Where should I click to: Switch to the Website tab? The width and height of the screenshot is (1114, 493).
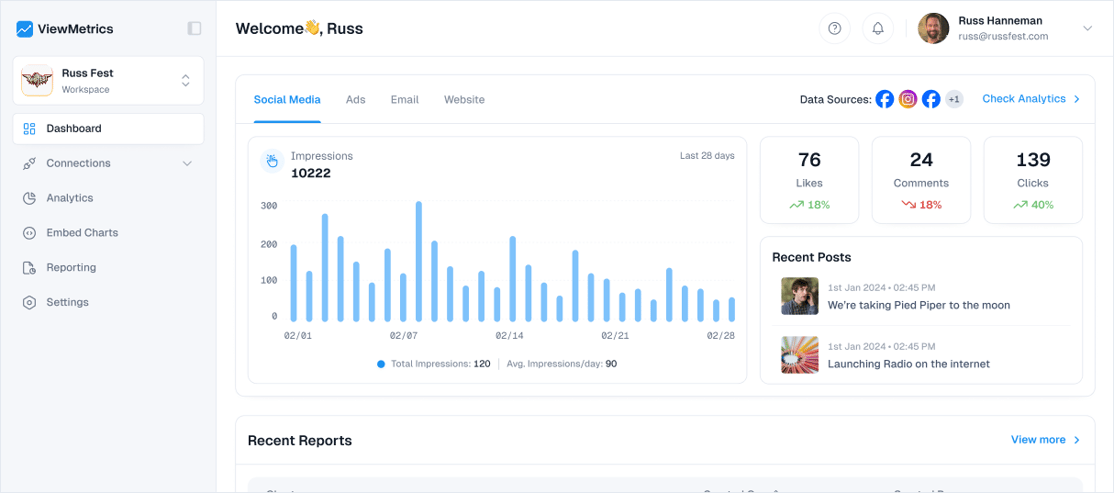point(464,99)
